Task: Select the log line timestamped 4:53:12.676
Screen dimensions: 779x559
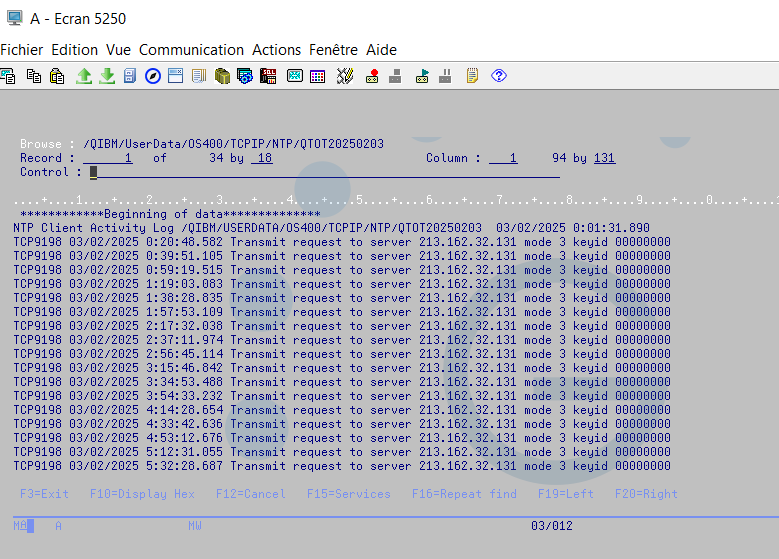Action: [x=342, y=438]
